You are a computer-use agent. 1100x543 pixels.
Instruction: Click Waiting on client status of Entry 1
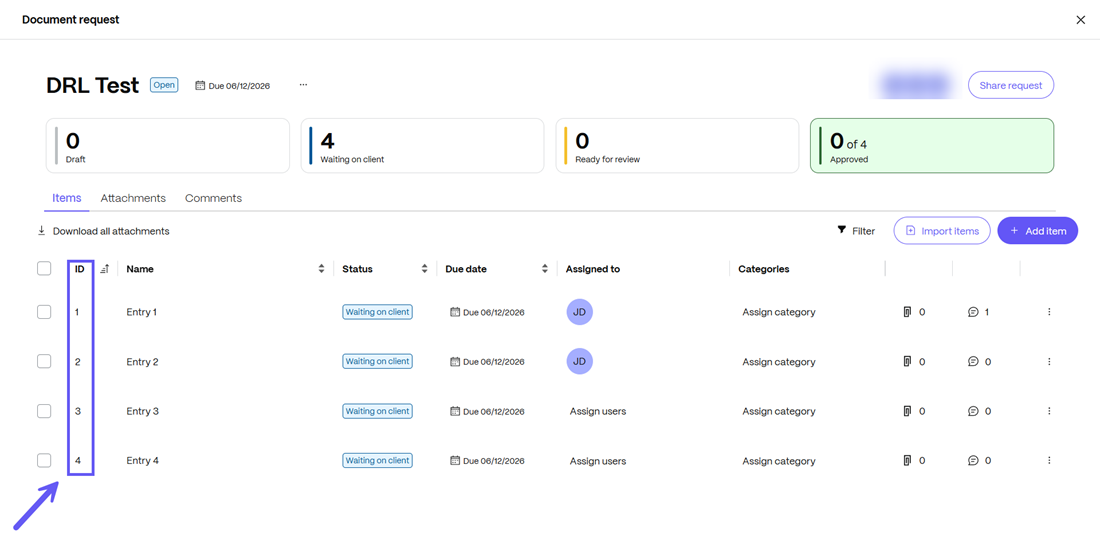pyautogui.click(x=377, y=311)
